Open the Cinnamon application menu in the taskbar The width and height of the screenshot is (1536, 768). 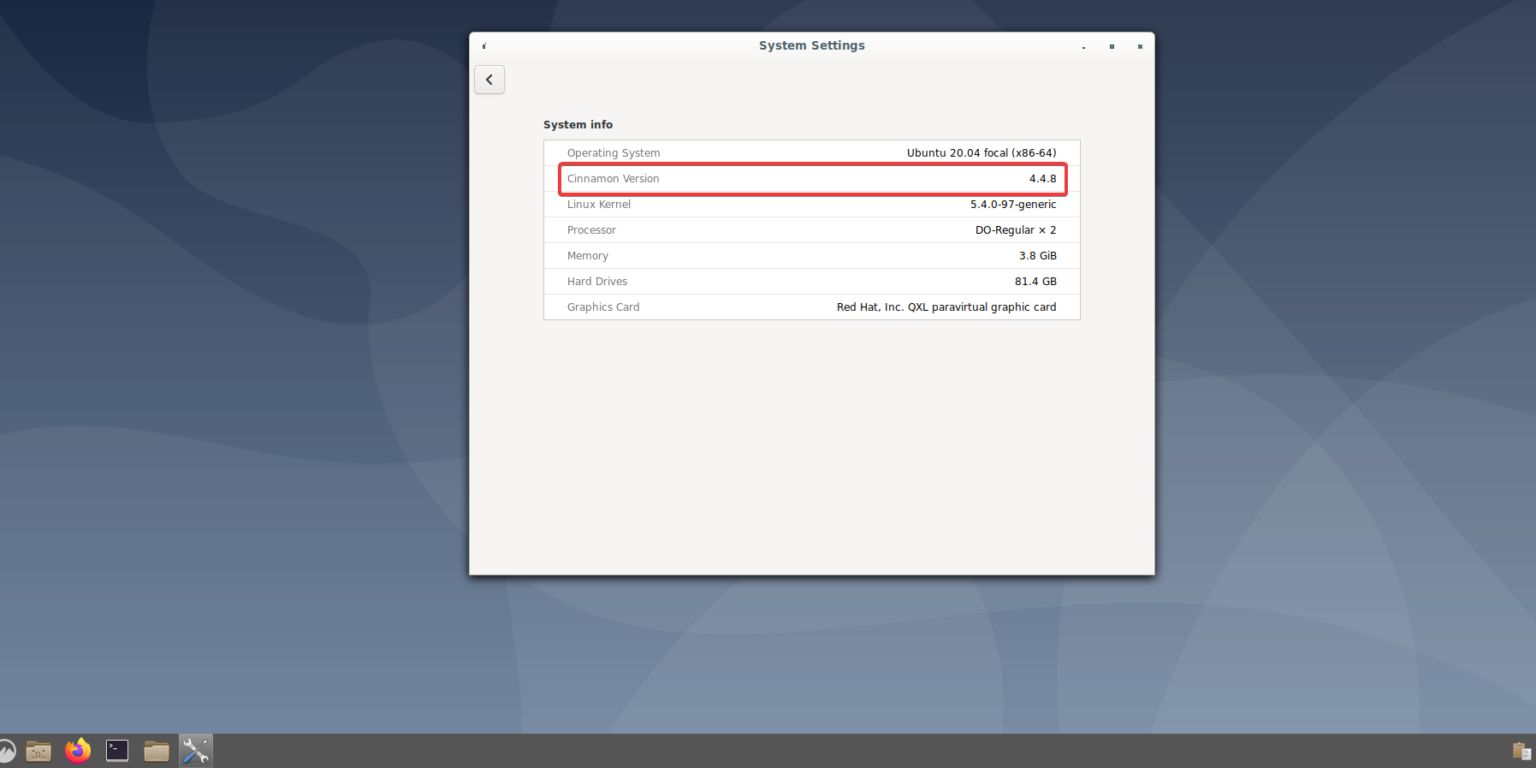pyautogui.click(x=8, y=750)
